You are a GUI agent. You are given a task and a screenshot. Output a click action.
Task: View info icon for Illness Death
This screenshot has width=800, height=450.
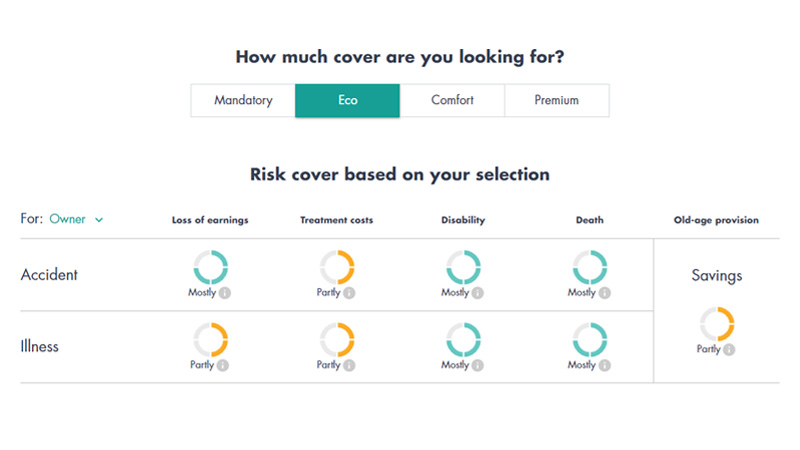604,365
